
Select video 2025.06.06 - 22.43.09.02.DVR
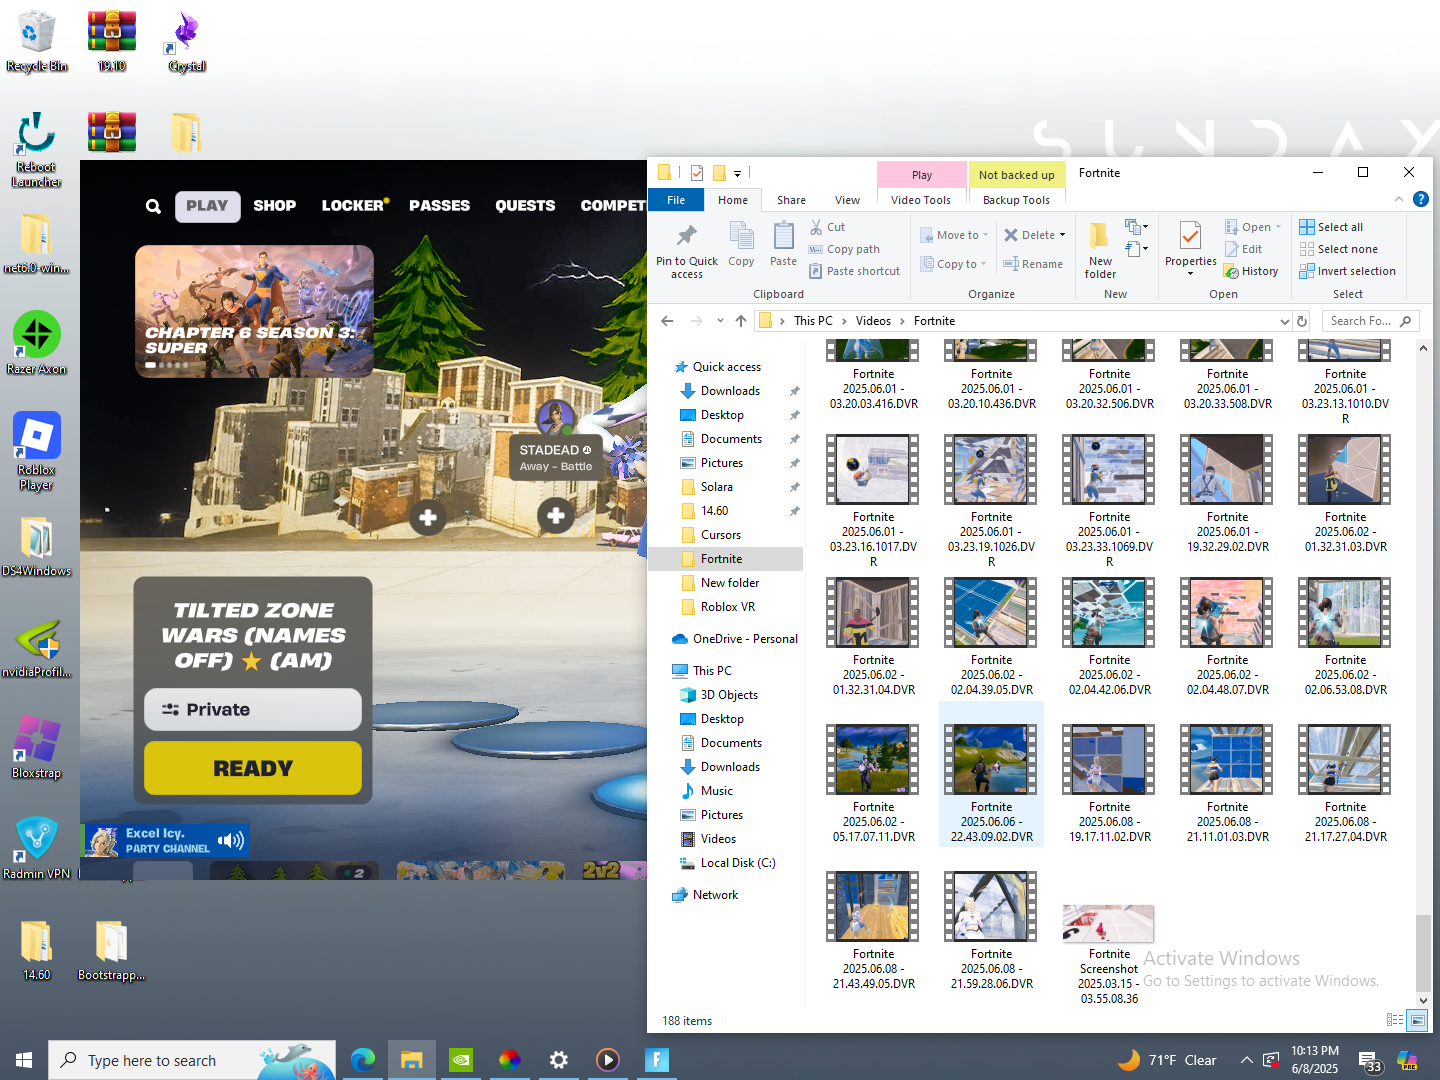991,774
